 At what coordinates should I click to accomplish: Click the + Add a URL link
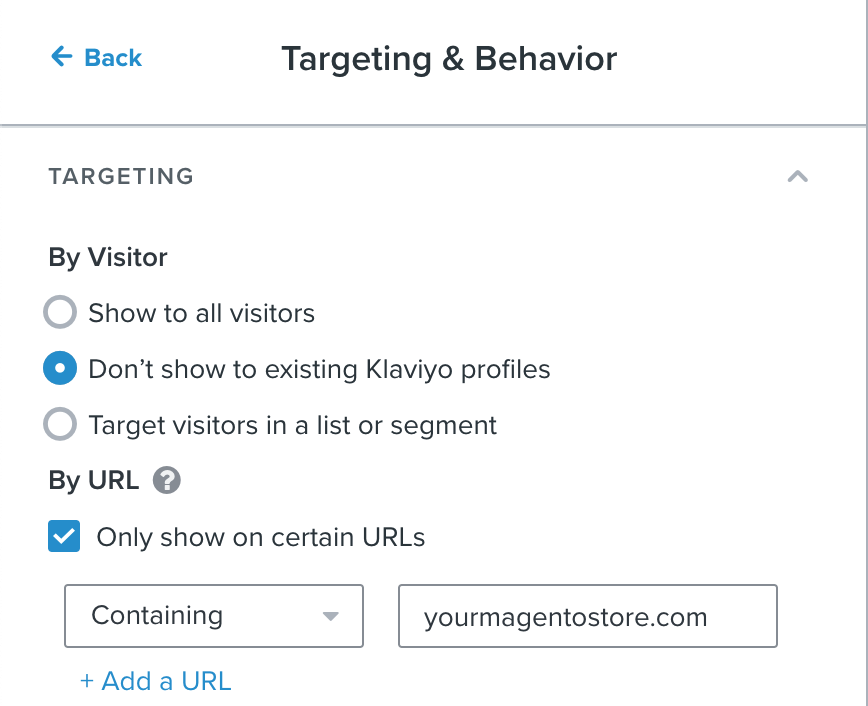[x=155, y=681]
